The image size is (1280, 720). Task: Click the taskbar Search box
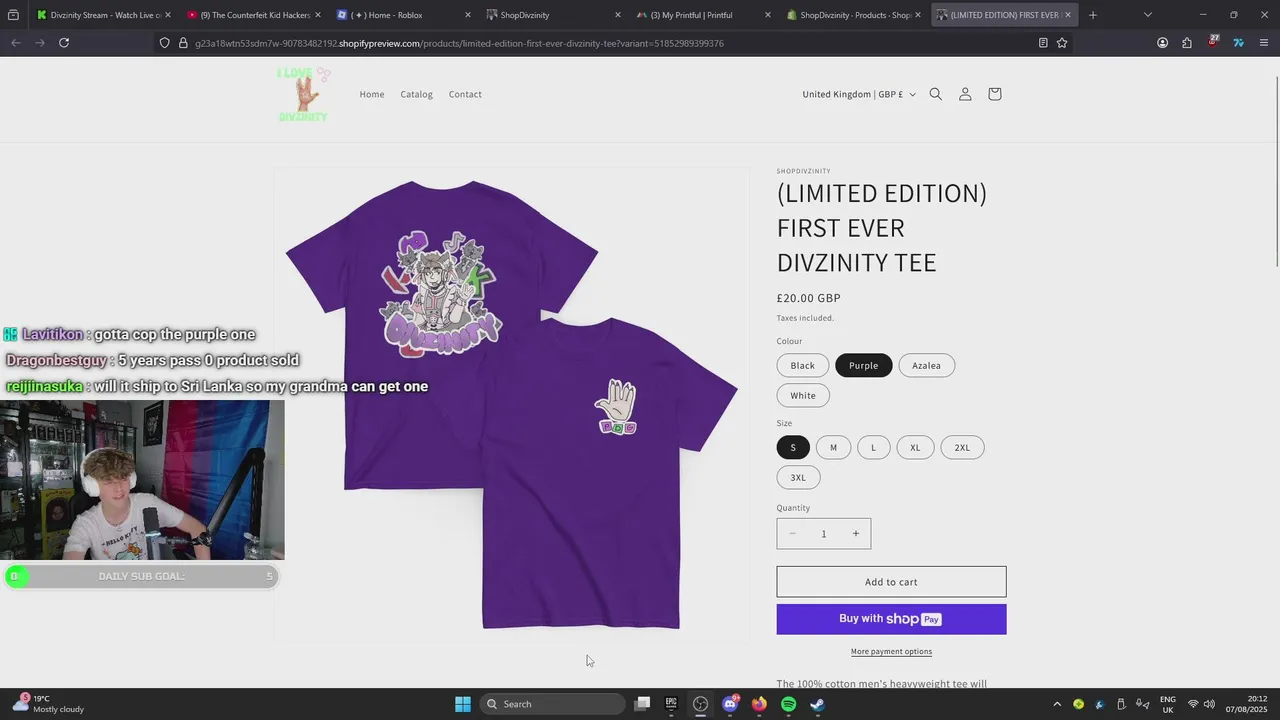pos(552,704)
